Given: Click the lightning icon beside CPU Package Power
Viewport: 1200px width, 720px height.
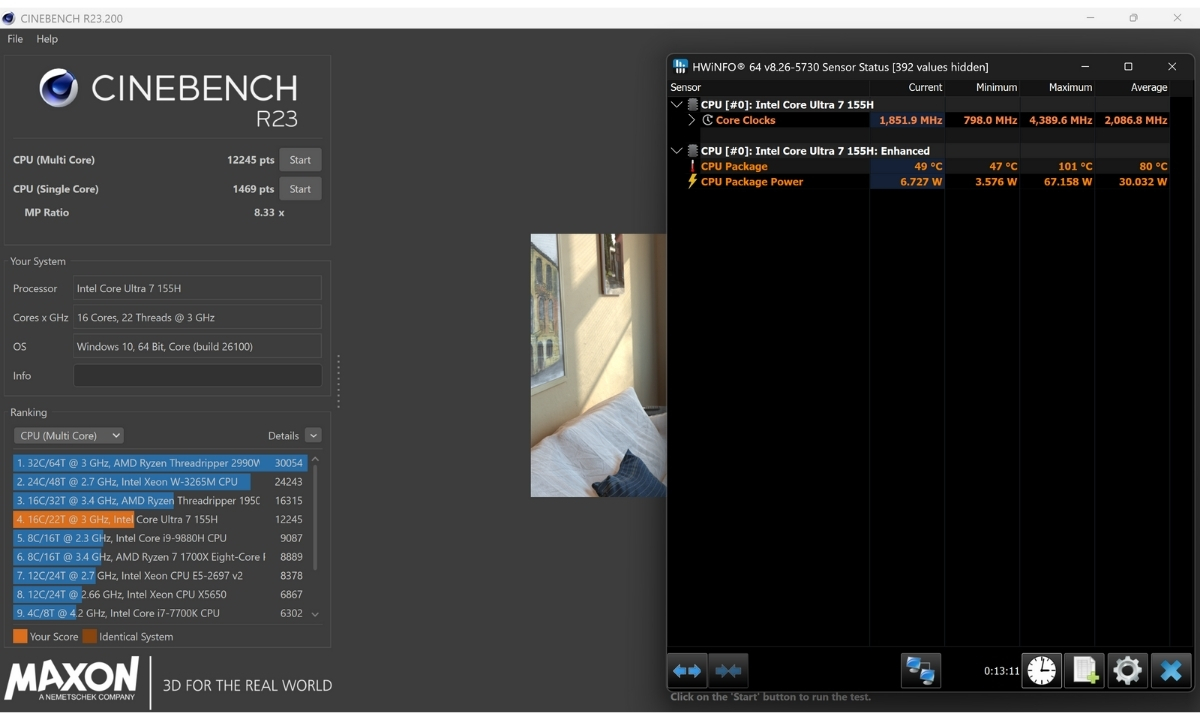Looking at the screenshot, I should [x=691, y=182].
